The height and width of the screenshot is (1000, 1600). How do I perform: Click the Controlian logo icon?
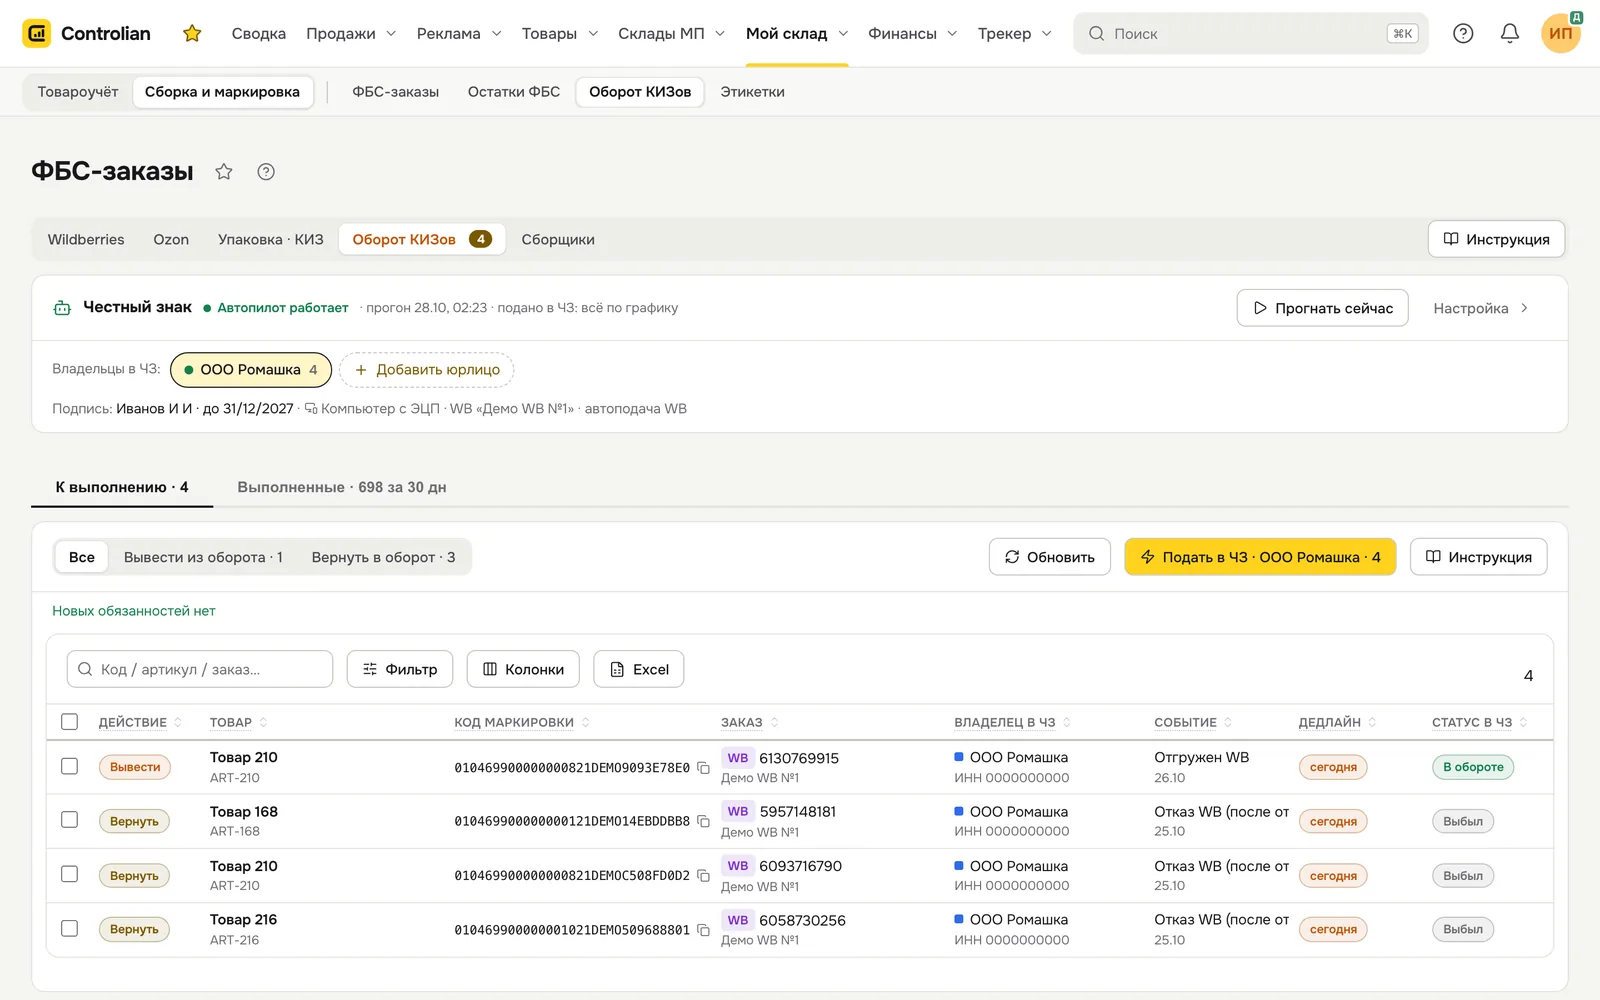(37, 33)
